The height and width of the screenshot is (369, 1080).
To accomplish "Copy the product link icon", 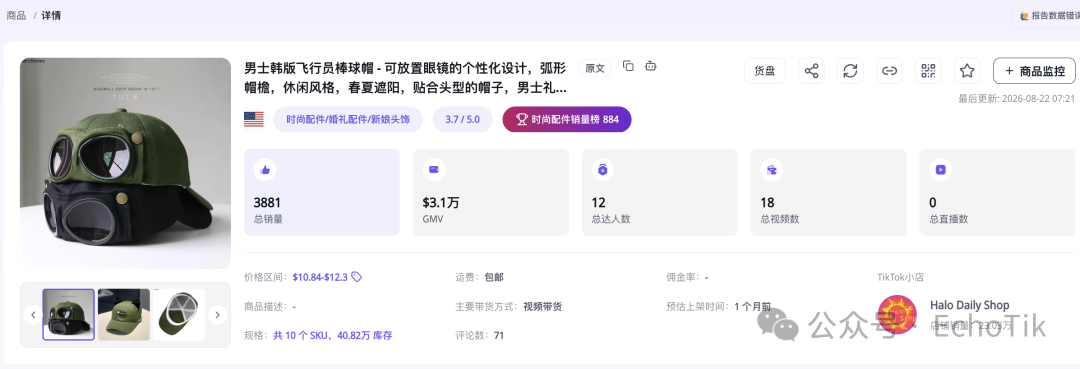I will [889, 71].
